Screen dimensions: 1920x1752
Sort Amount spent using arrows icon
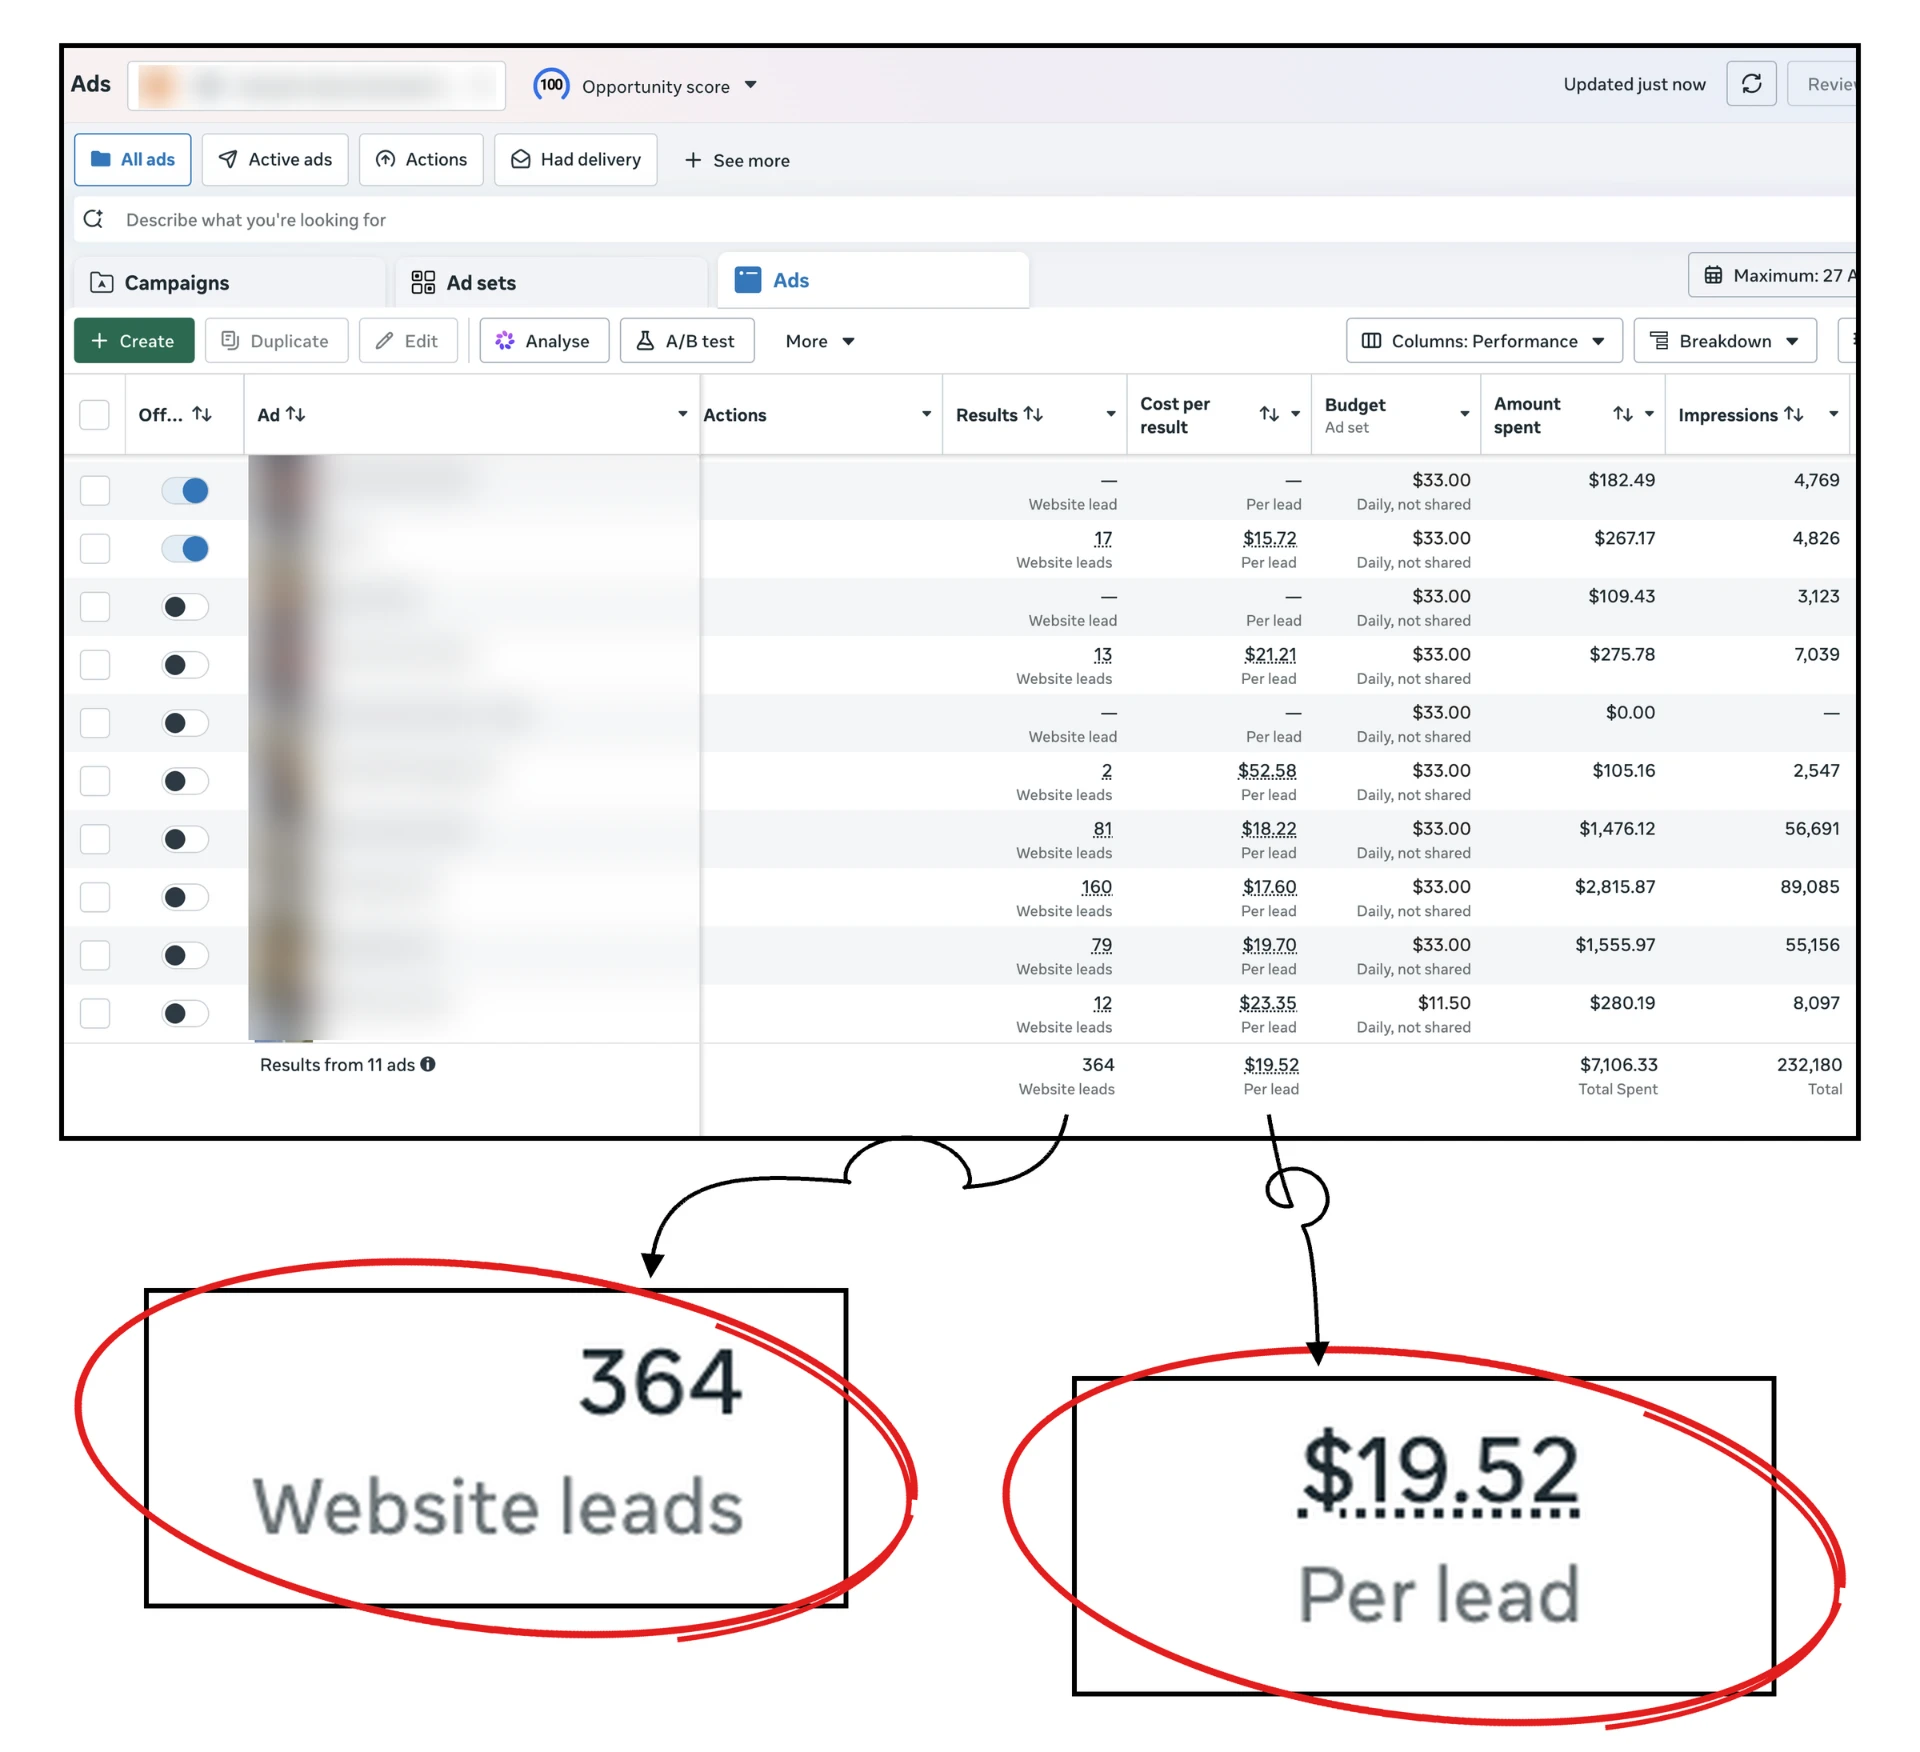(x=1623, y=414)
